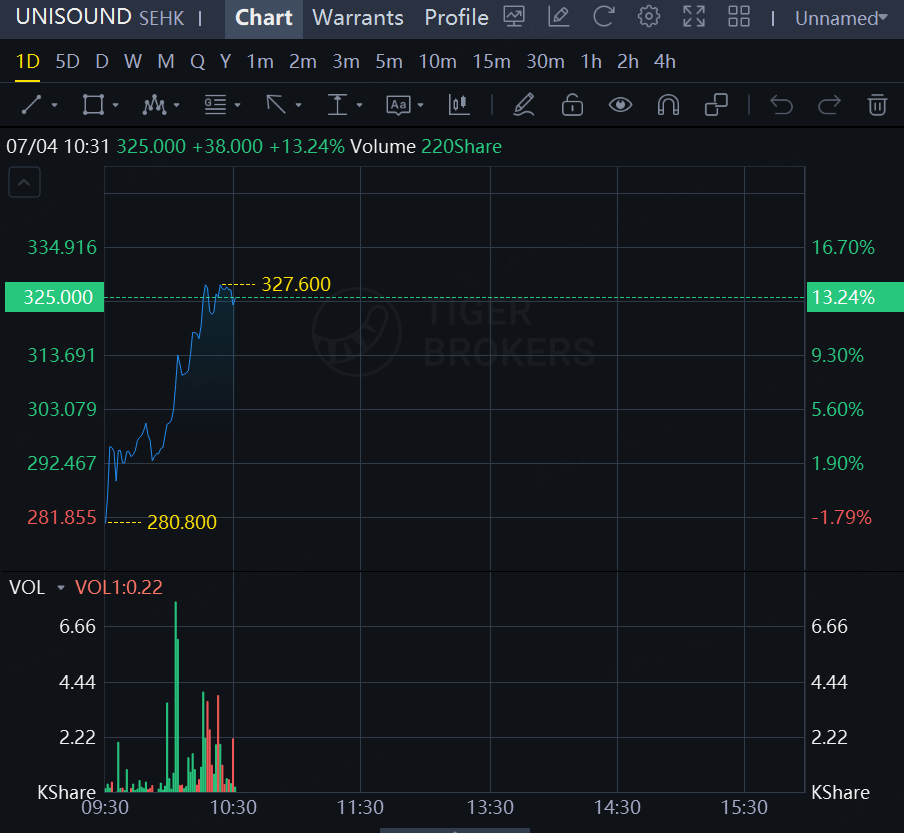
Task: Expand the VOL indicator dropdown arrow
Action: click(x=61, y=588)
